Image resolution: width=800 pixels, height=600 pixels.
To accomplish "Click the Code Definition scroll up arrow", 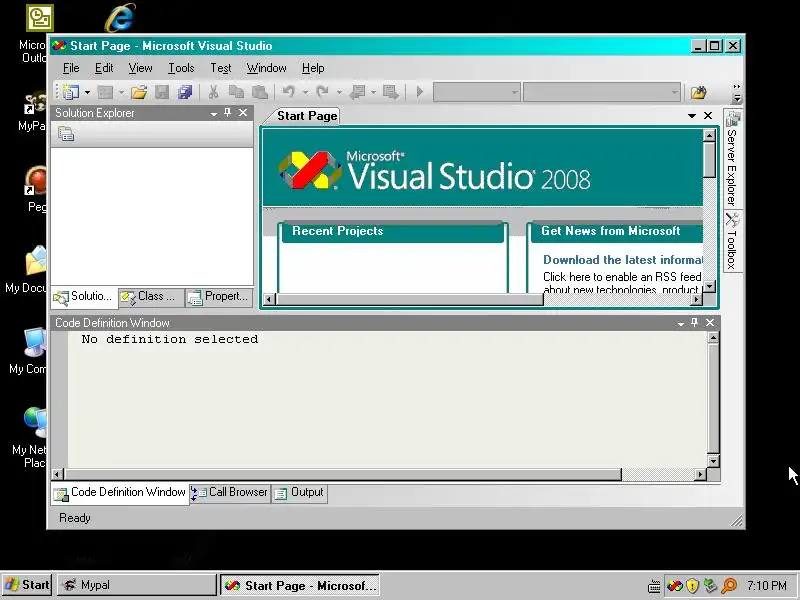I will point(713,337).
